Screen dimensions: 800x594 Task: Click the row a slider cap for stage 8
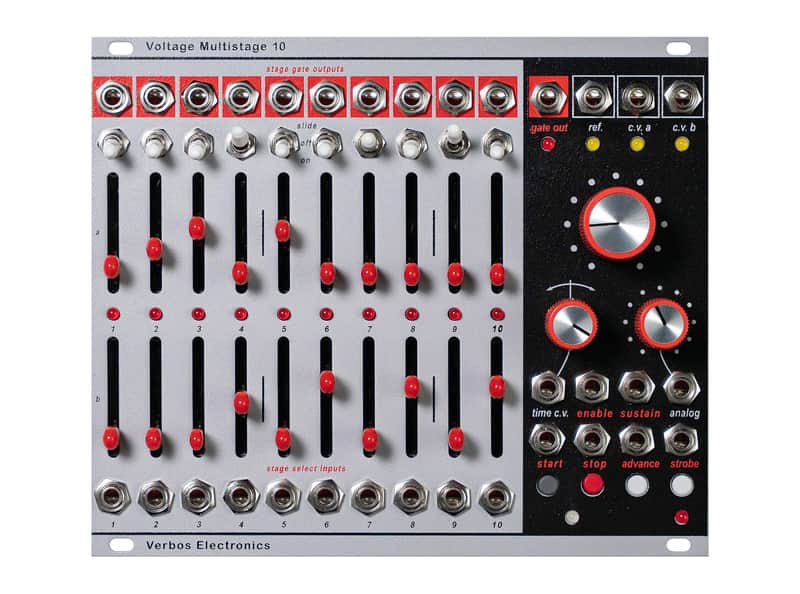(x=412, y=274)
